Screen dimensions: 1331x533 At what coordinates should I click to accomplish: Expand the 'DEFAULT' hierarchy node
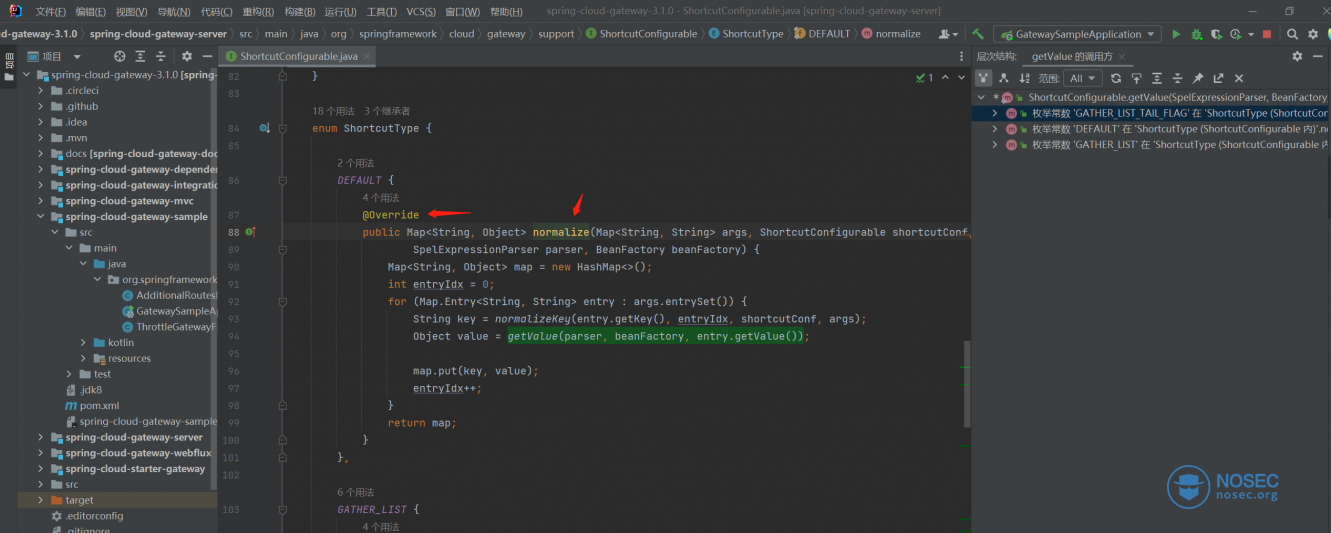pyautogui.click(x=994, y=129)
